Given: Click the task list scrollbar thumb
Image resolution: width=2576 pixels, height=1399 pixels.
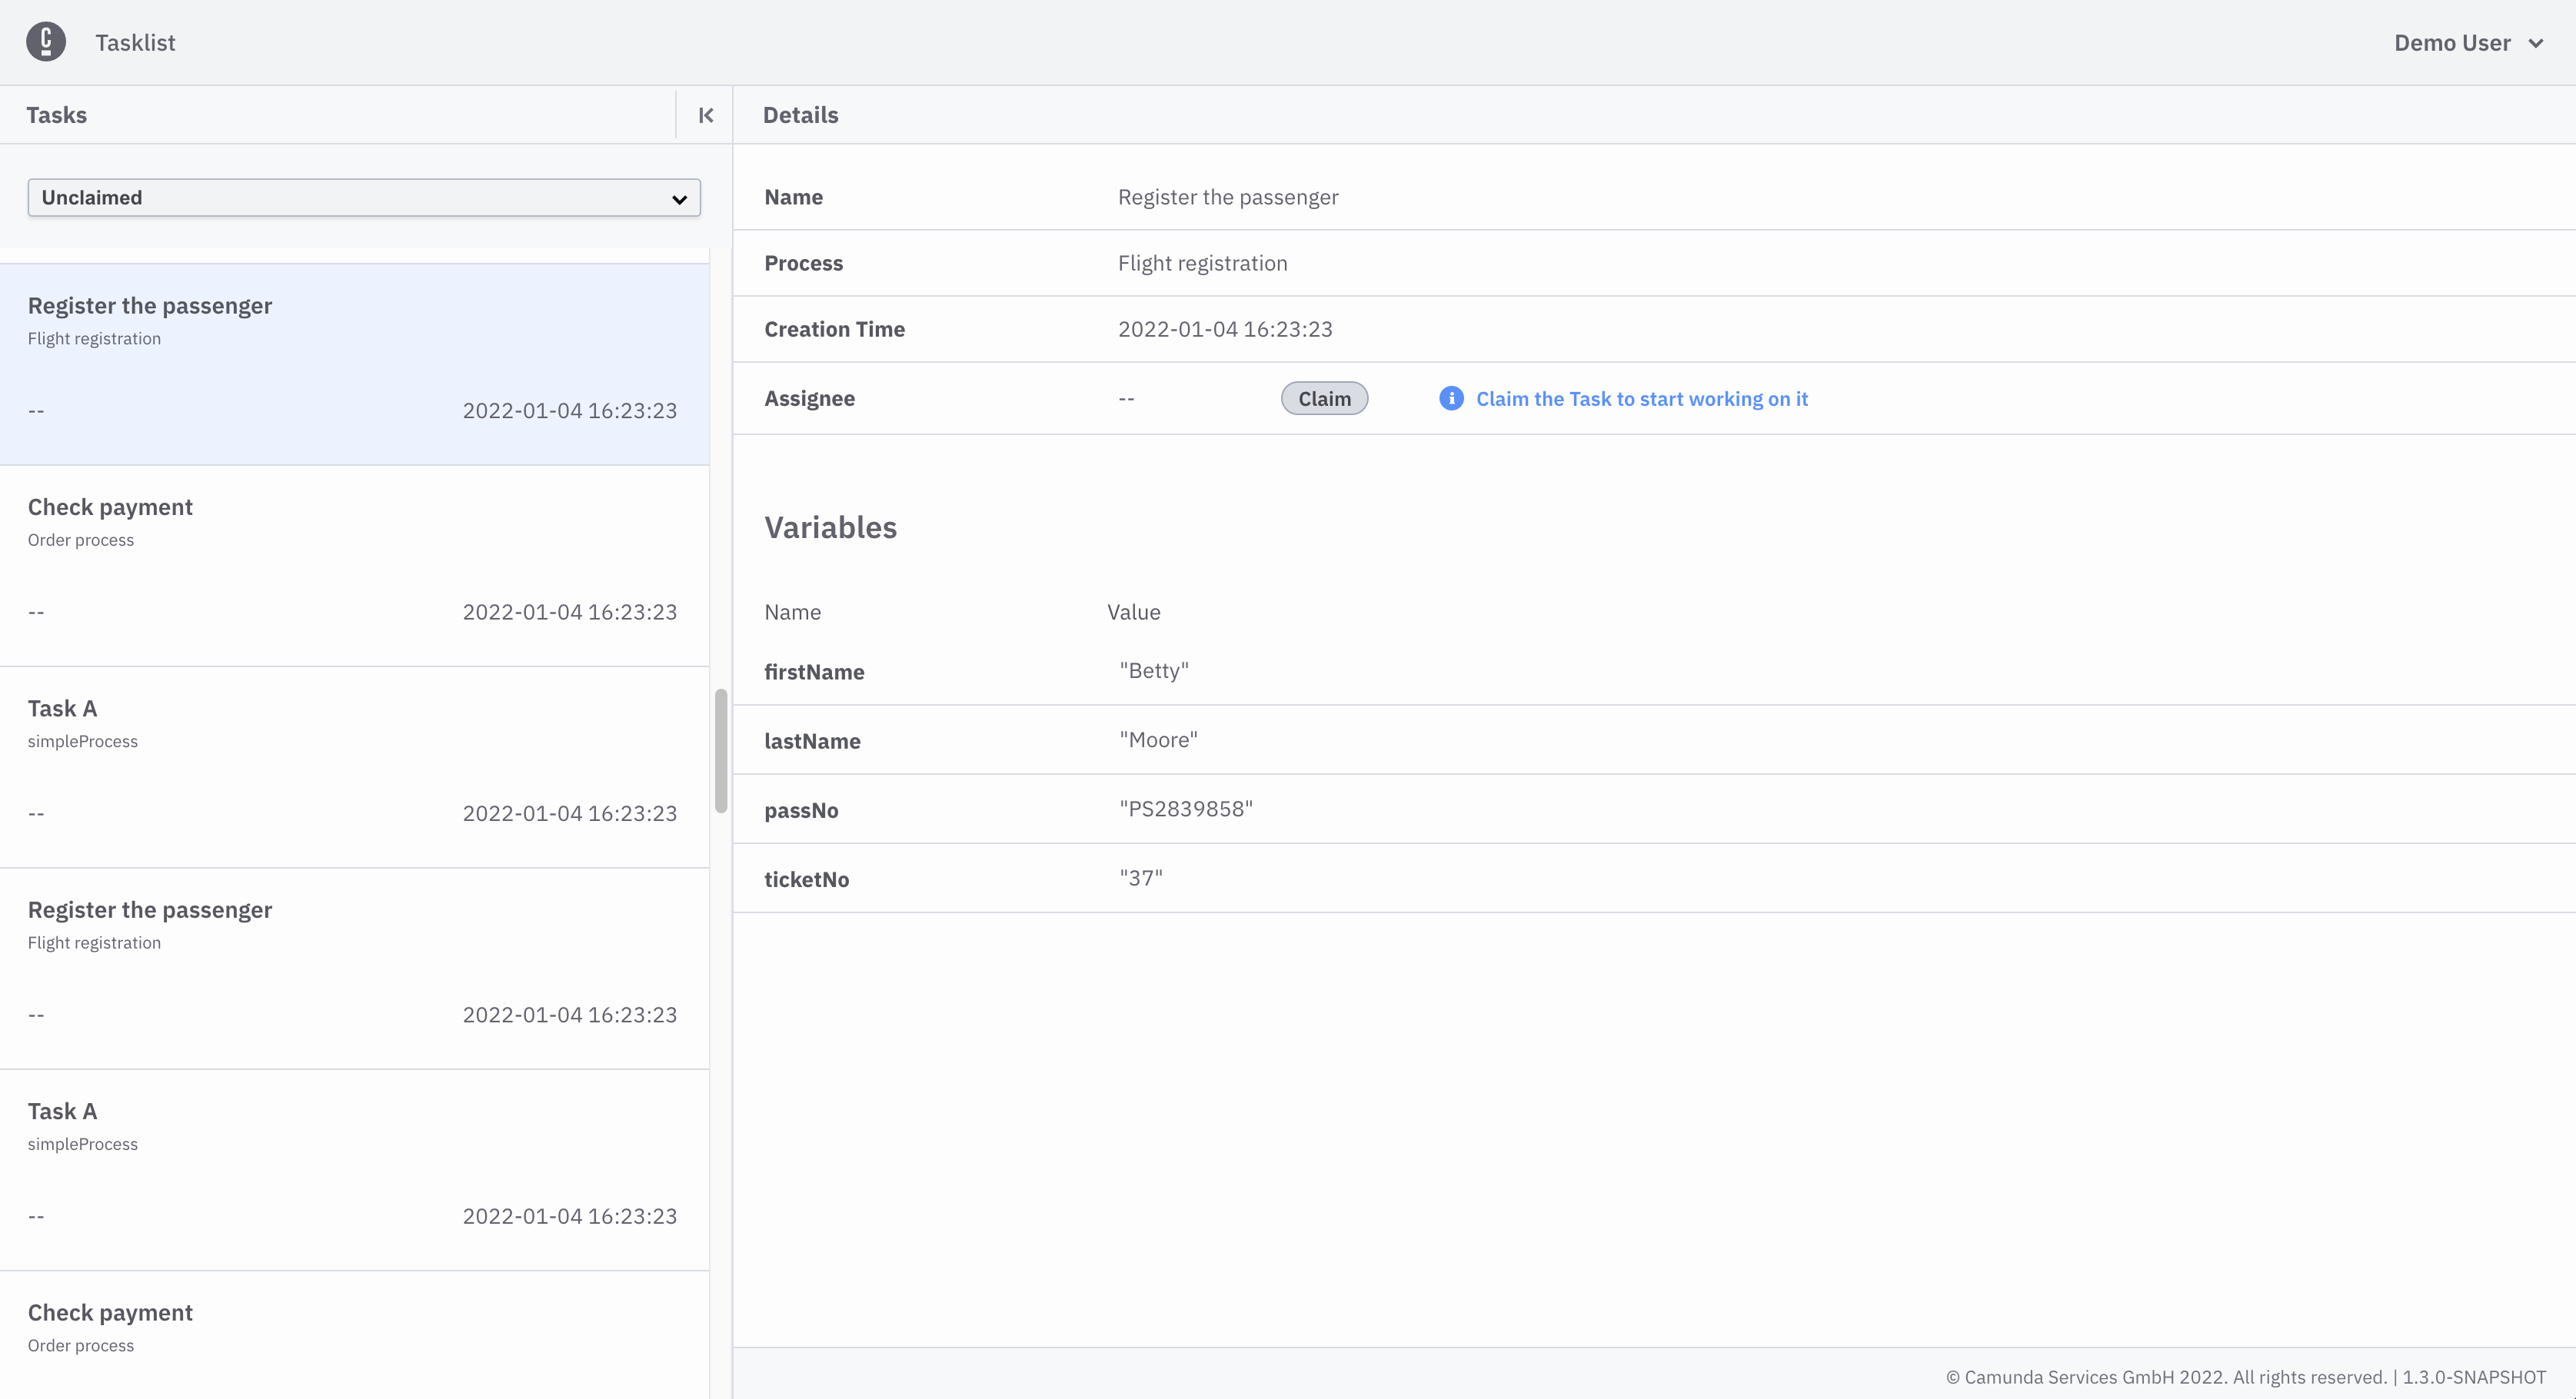Looking at the screenshot, I should tap(721, 750).
